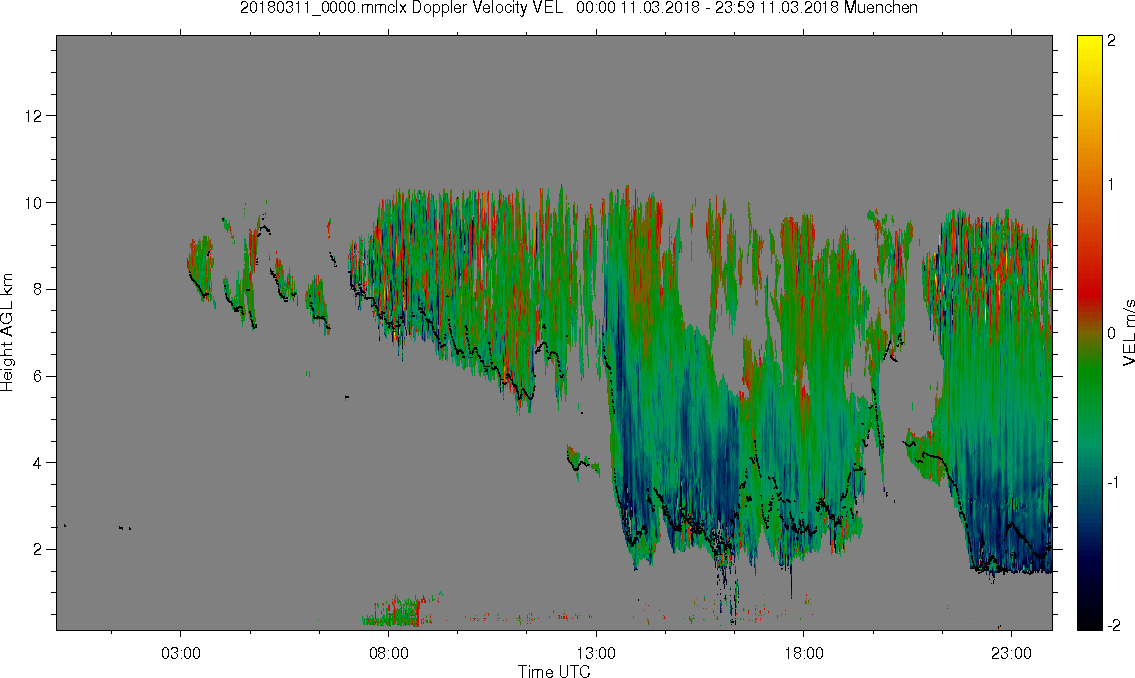This screenshot has width=1135, height=678.
Task: Click the 'VEL m/s' colorbar label
Action: (x=1128, y=331)
